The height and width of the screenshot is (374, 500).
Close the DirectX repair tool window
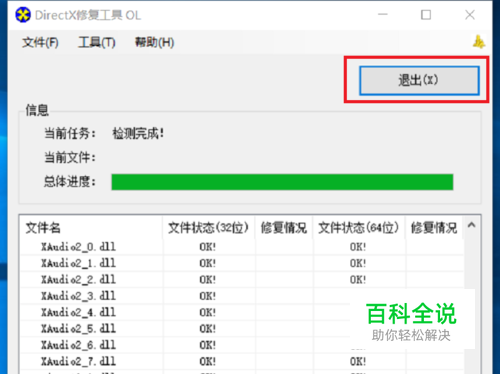point(470,15)
